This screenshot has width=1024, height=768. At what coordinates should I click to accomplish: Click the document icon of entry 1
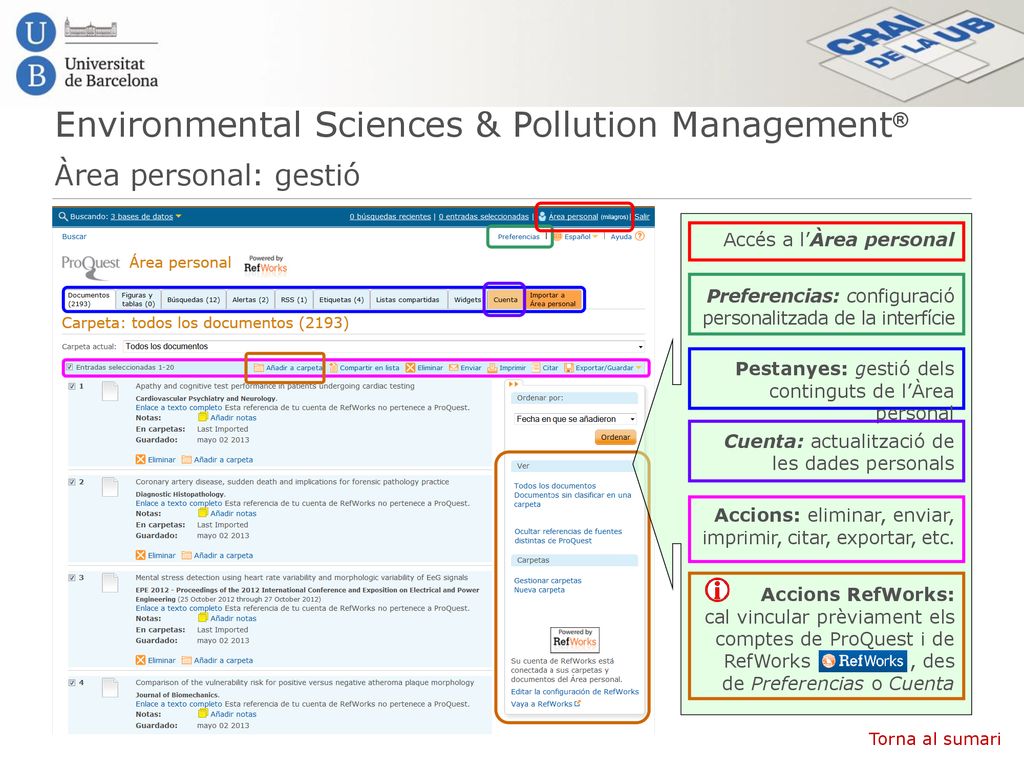tap(110, 391)
